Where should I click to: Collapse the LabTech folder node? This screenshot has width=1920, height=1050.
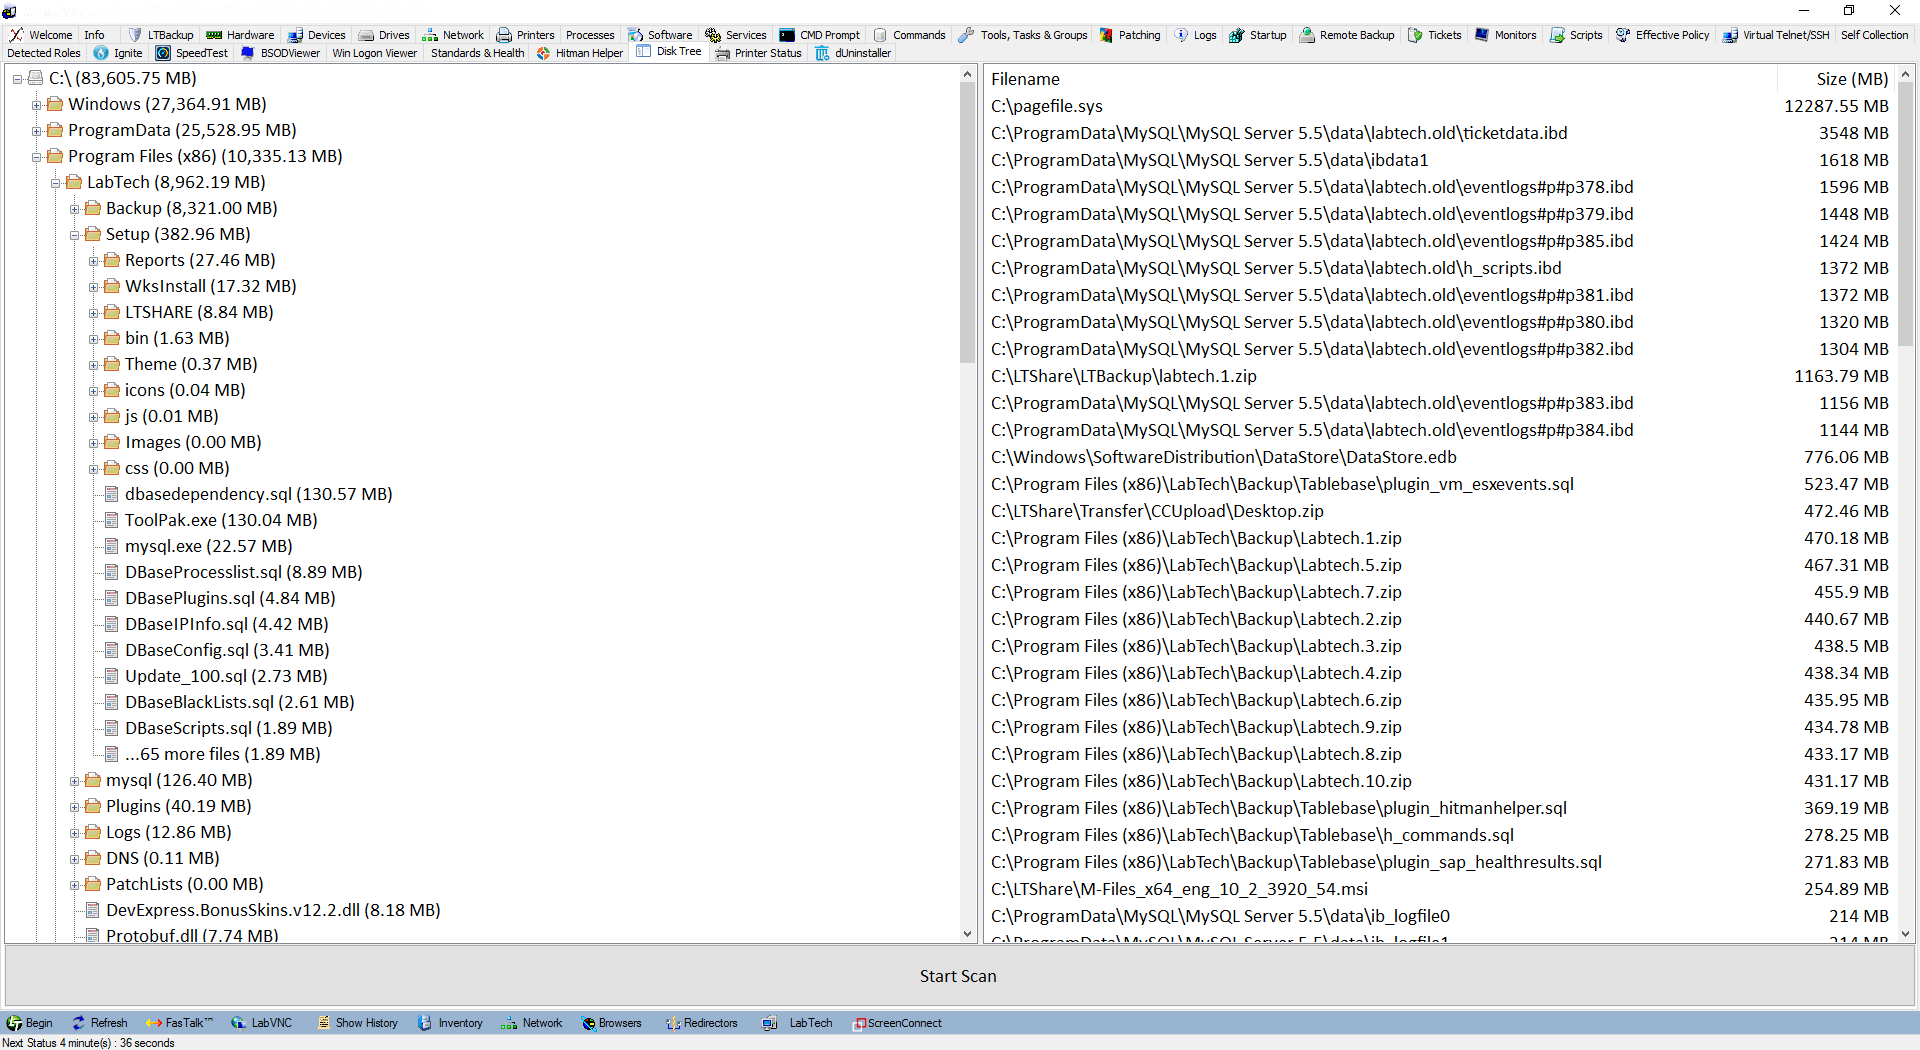(x=56, y=182)
